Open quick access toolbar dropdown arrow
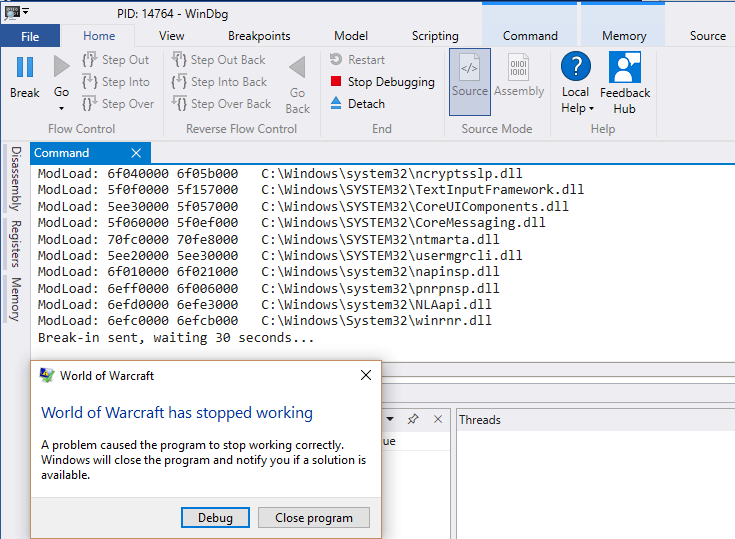 click(26, 11)
